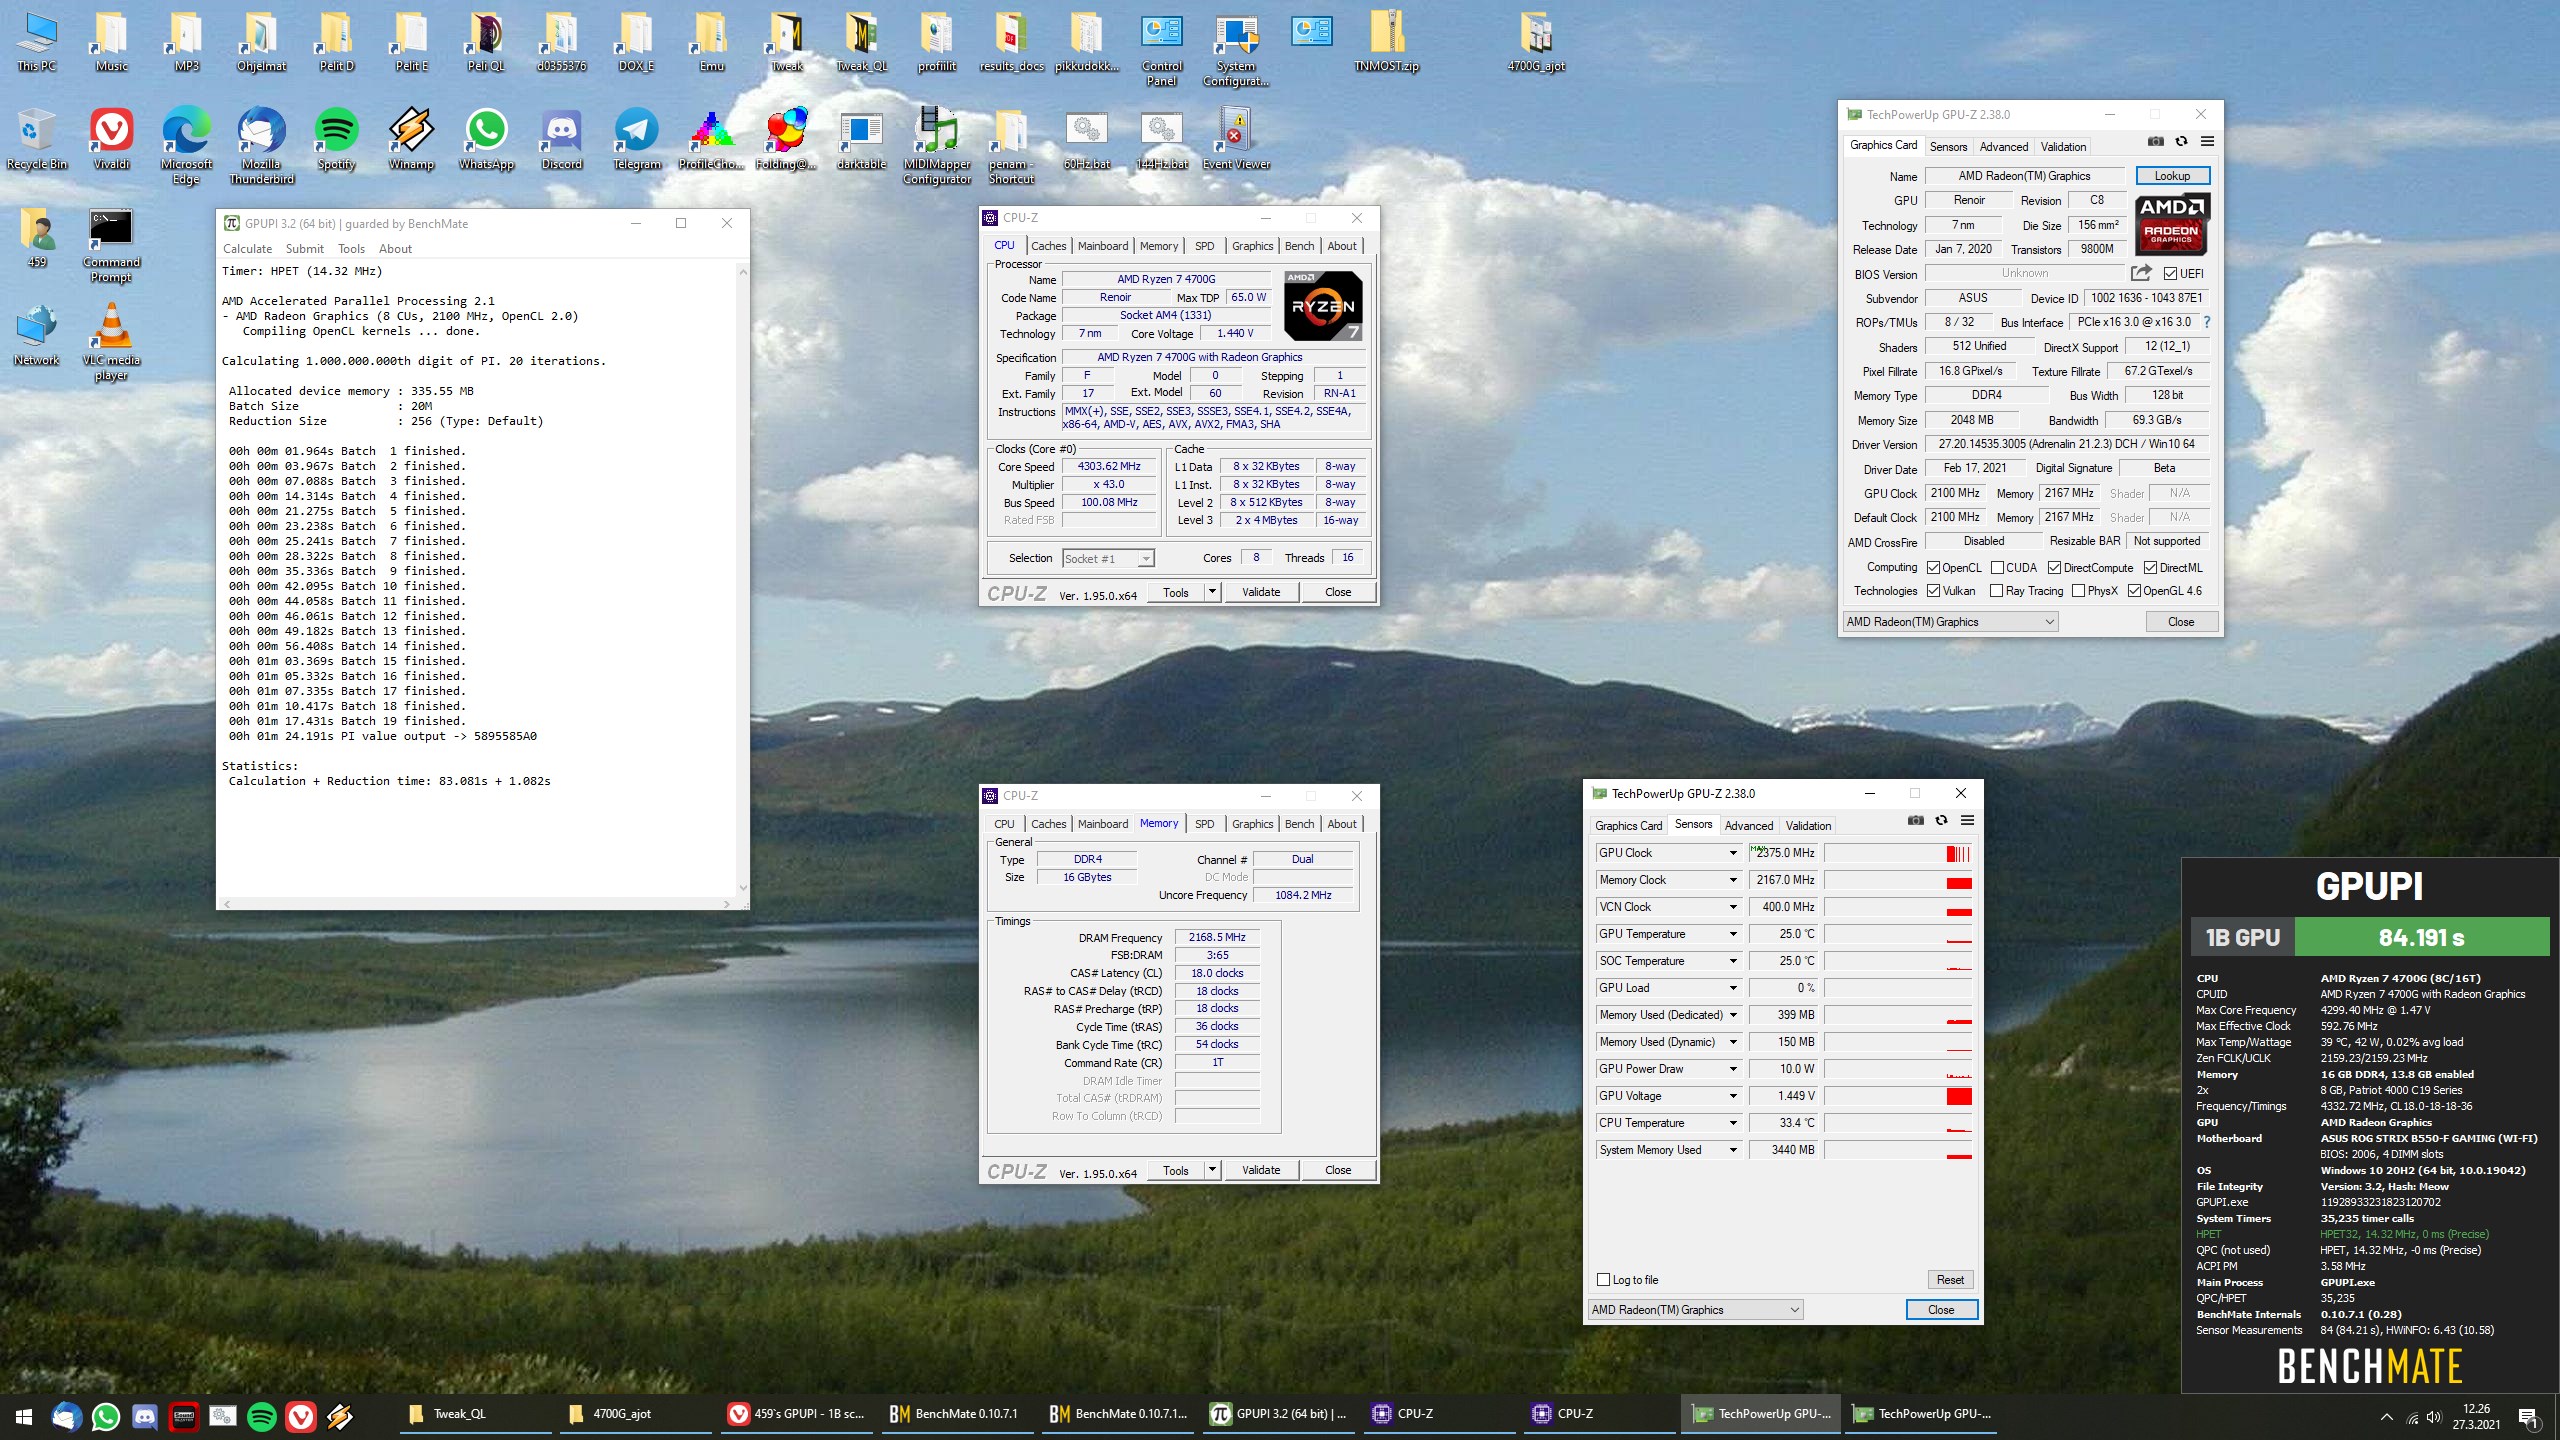Open hamburger menu in GPU-Z Graphics Card window
This screenshot has height=1440, width=2560.
pyautogui.click(x=2207, y=142)
